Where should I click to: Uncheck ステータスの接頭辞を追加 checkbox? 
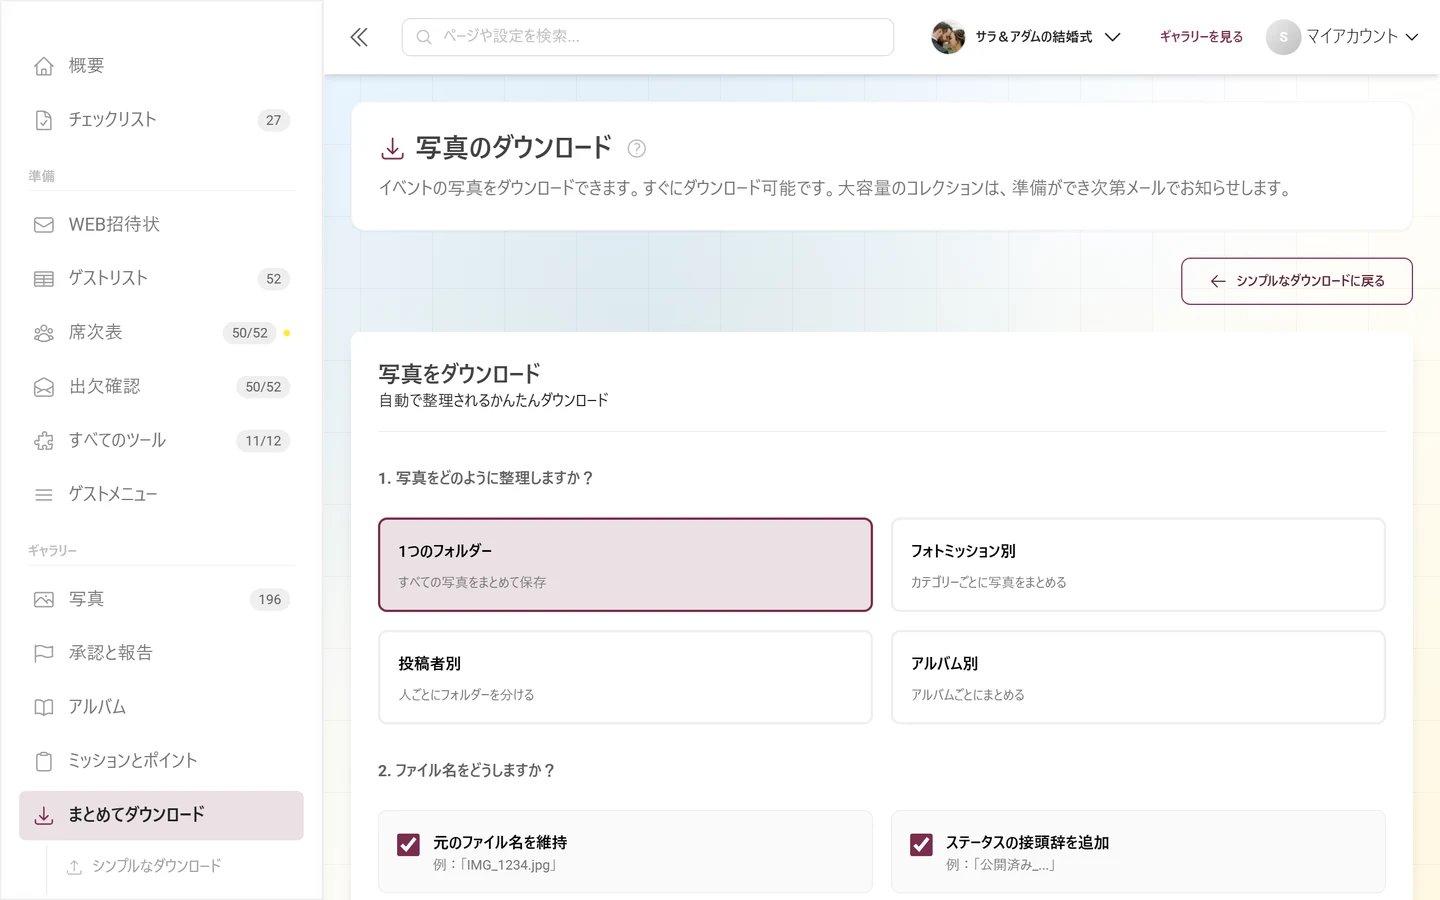(x=921, y=845)
